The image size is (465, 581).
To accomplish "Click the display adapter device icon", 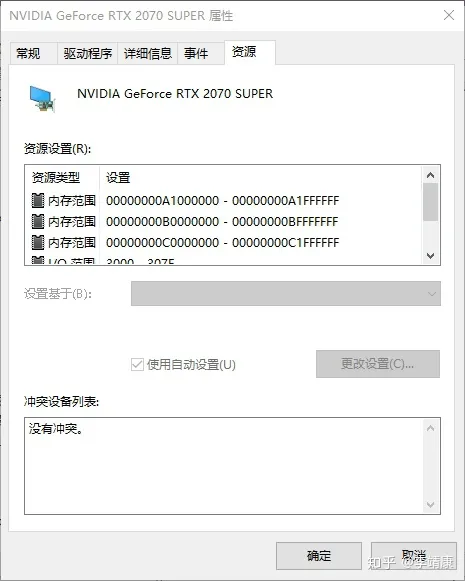I will [42, 98].
